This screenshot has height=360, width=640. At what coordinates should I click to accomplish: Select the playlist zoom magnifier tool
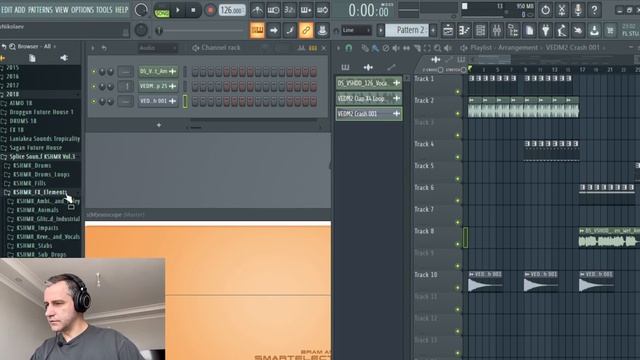pyautogui.click(x=437, y=48)
